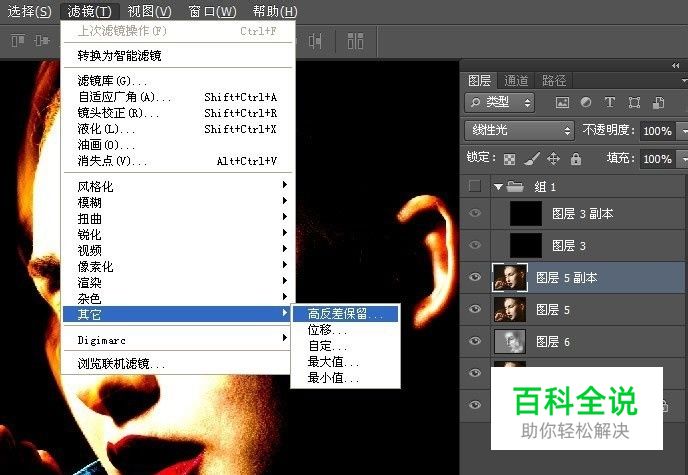Open 自适应广角(A) filter
This screenshot has height=475, width=688.
click(177, 96)
